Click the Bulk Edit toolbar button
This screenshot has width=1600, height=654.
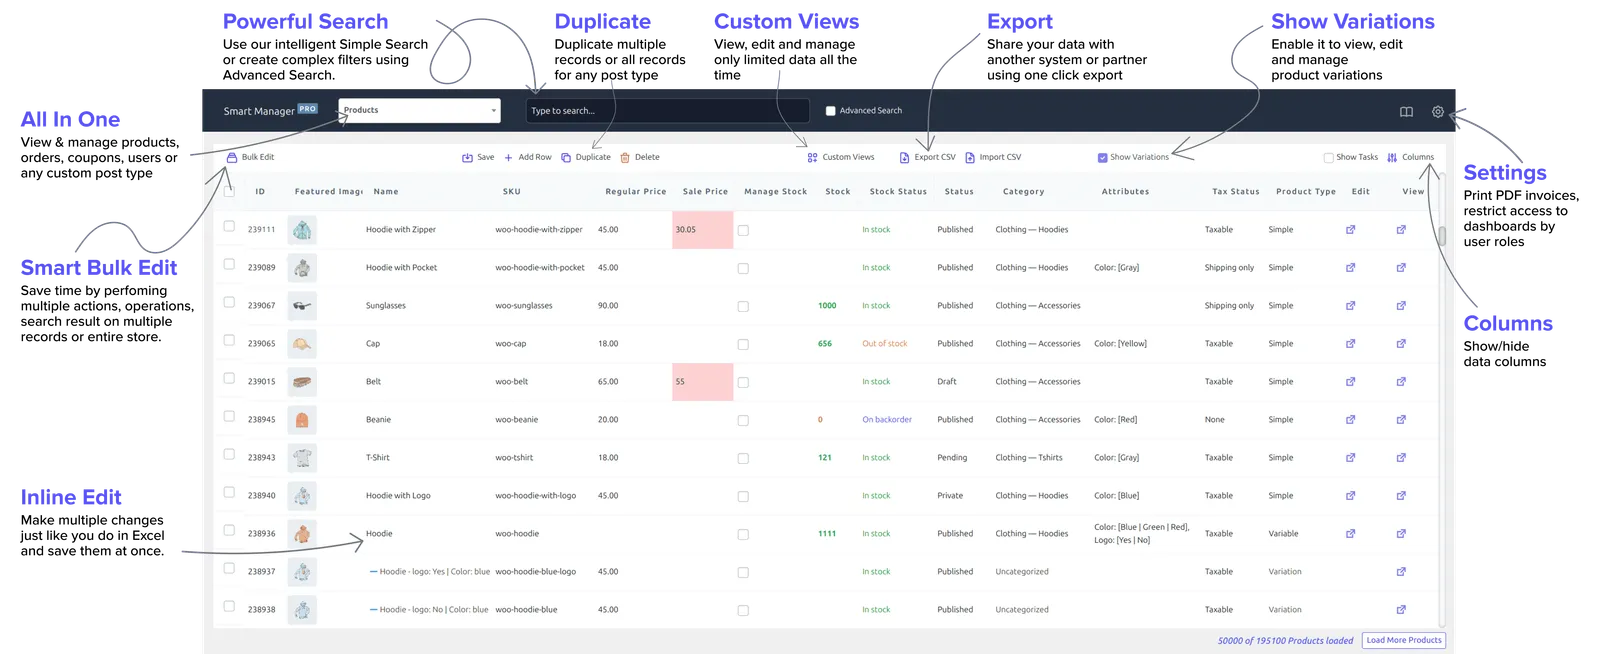pyautogui.click(x=250, y=157)
